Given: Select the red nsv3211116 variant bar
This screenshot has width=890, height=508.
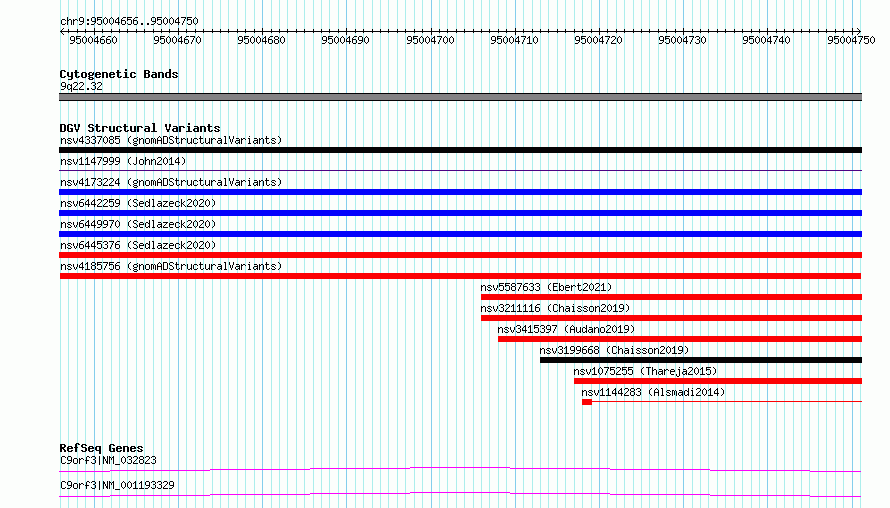Looking at the screenshot, I should point(671,318).
